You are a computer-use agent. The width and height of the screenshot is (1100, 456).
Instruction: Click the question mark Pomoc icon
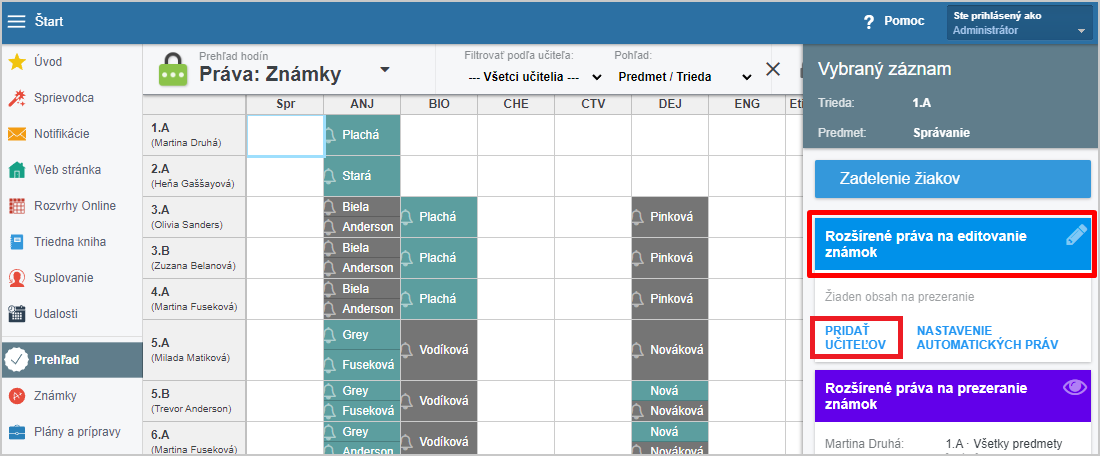[x=869, y=21]
